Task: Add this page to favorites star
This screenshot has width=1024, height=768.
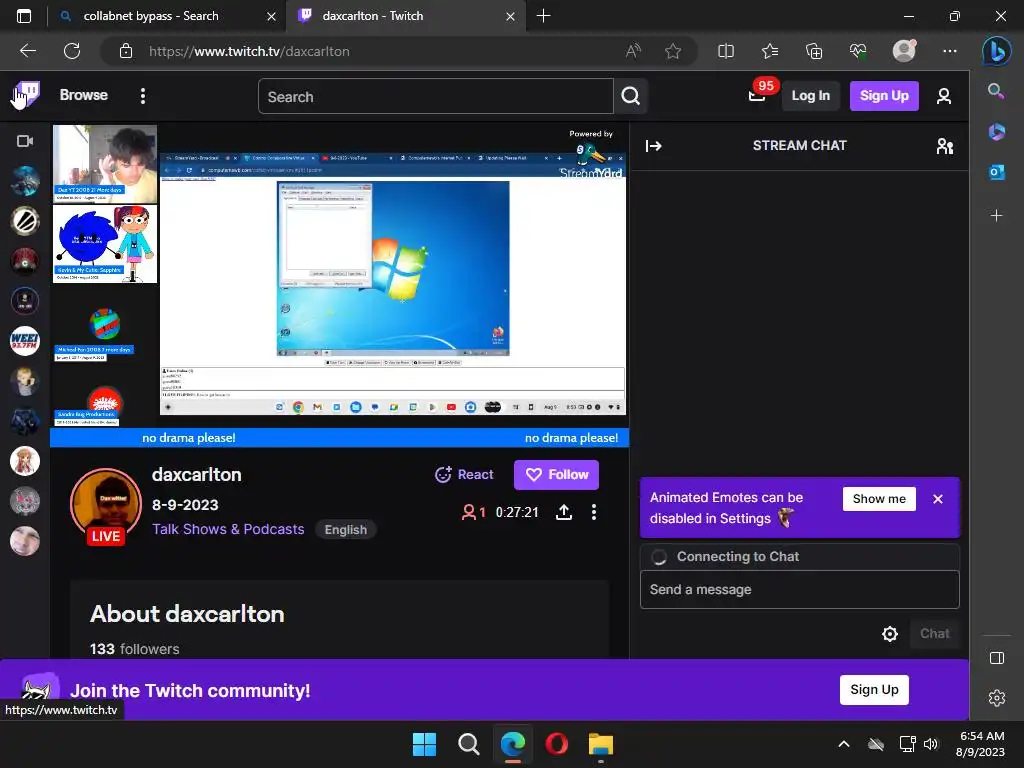Action: 673,51
